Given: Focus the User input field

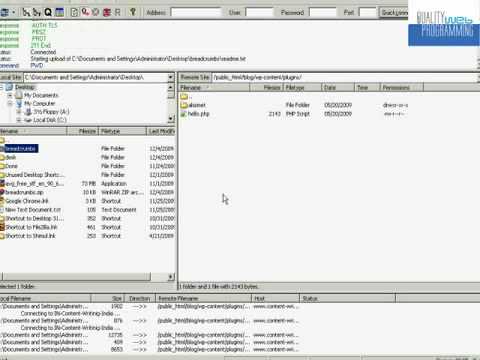Looking at the screenshot, I should click(259, 13).
